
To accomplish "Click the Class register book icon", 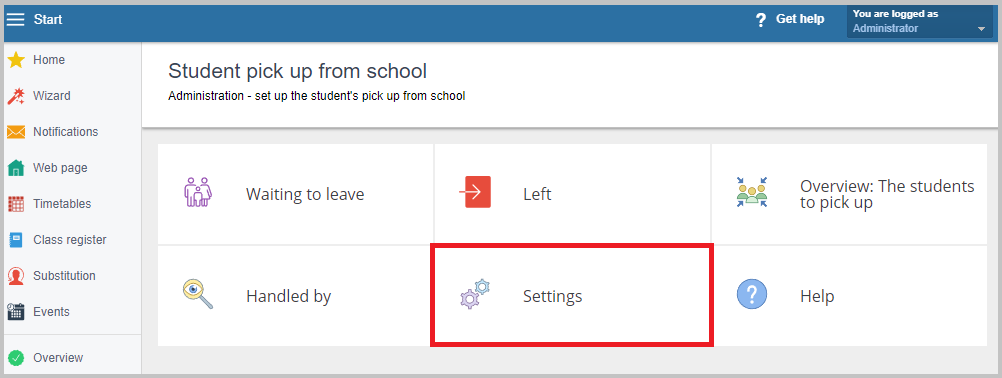I will click(x=16, y=240).
